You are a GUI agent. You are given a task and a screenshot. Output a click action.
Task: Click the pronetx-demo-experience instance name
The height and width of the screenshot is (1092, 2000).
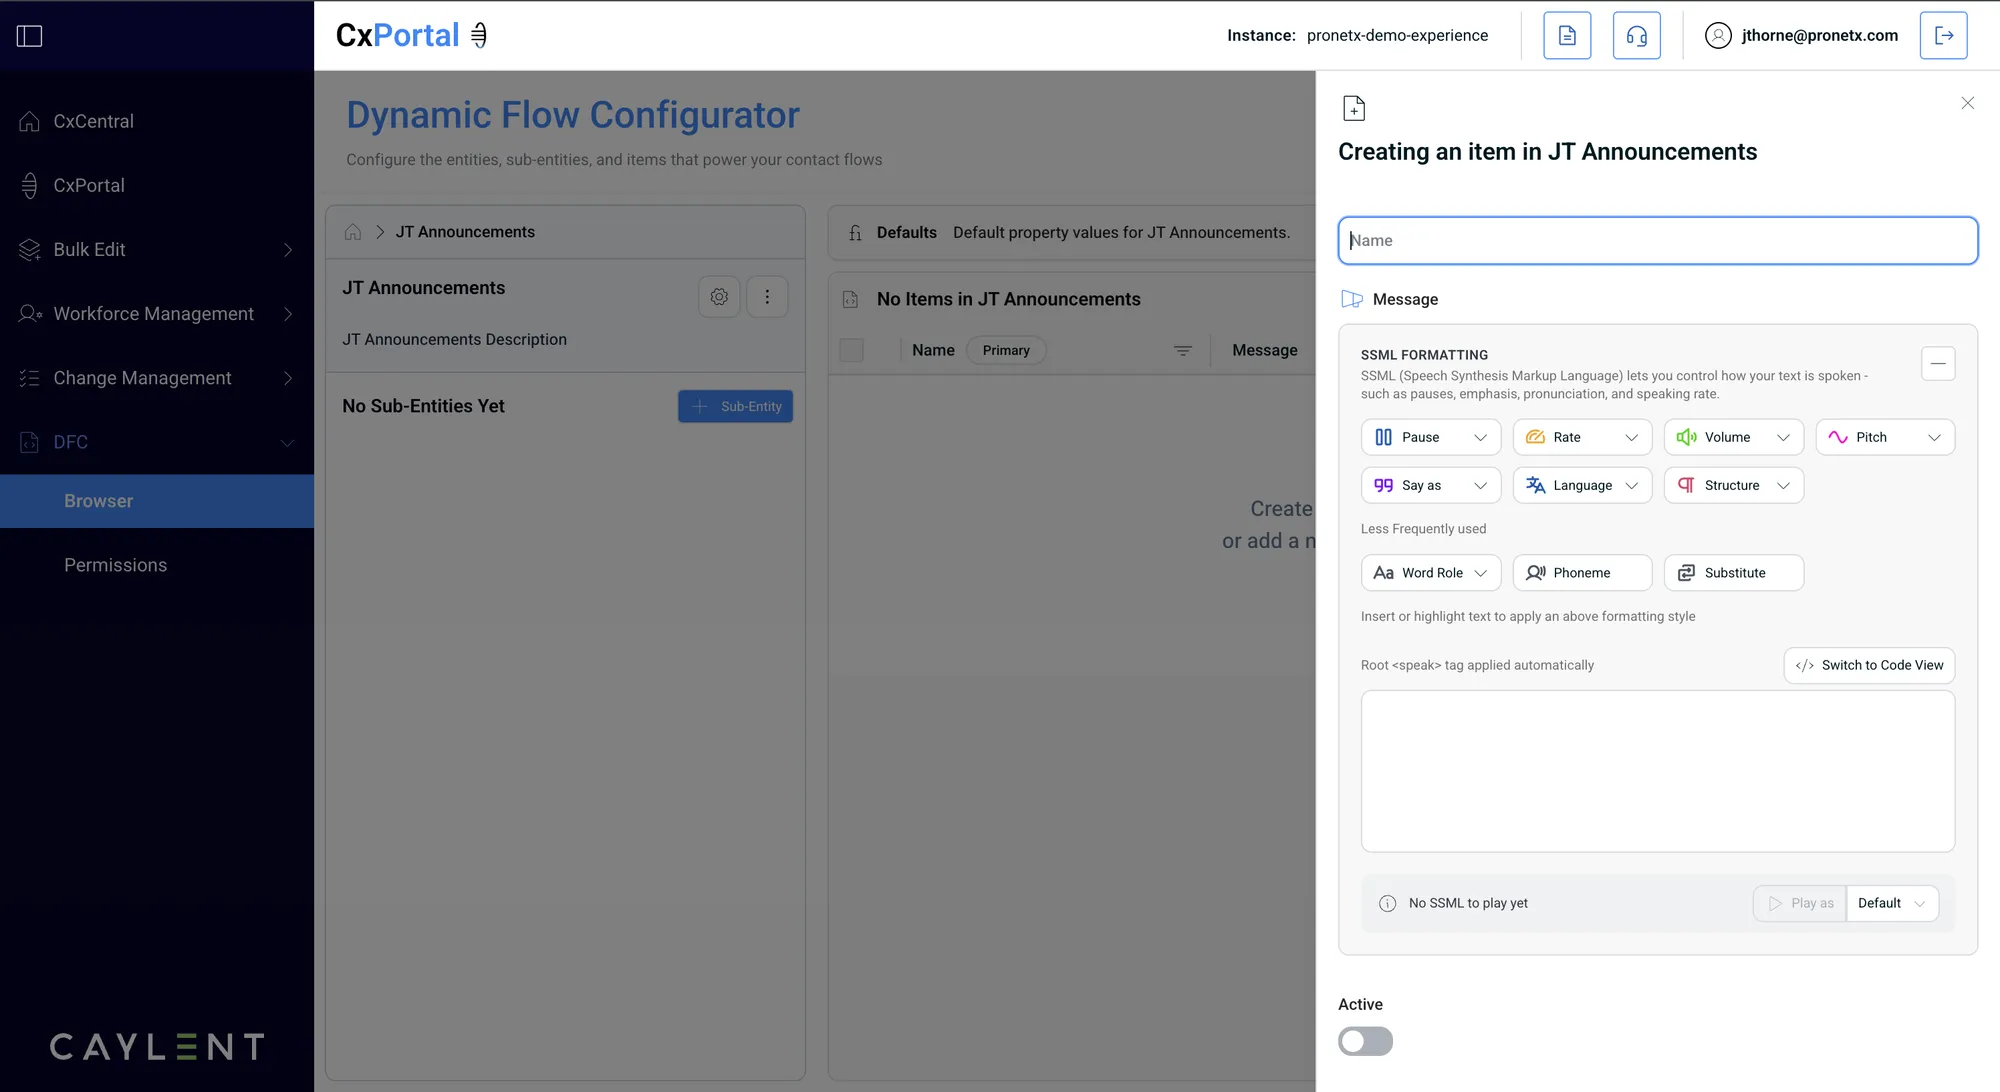pos(1397,36)
